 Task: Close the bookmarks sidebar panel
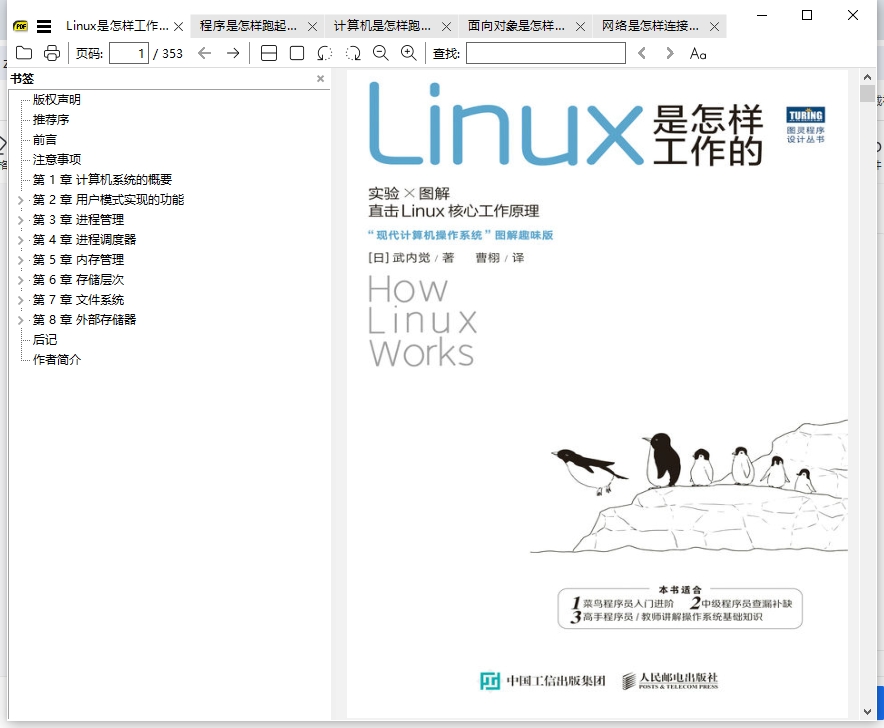point(320,78)
